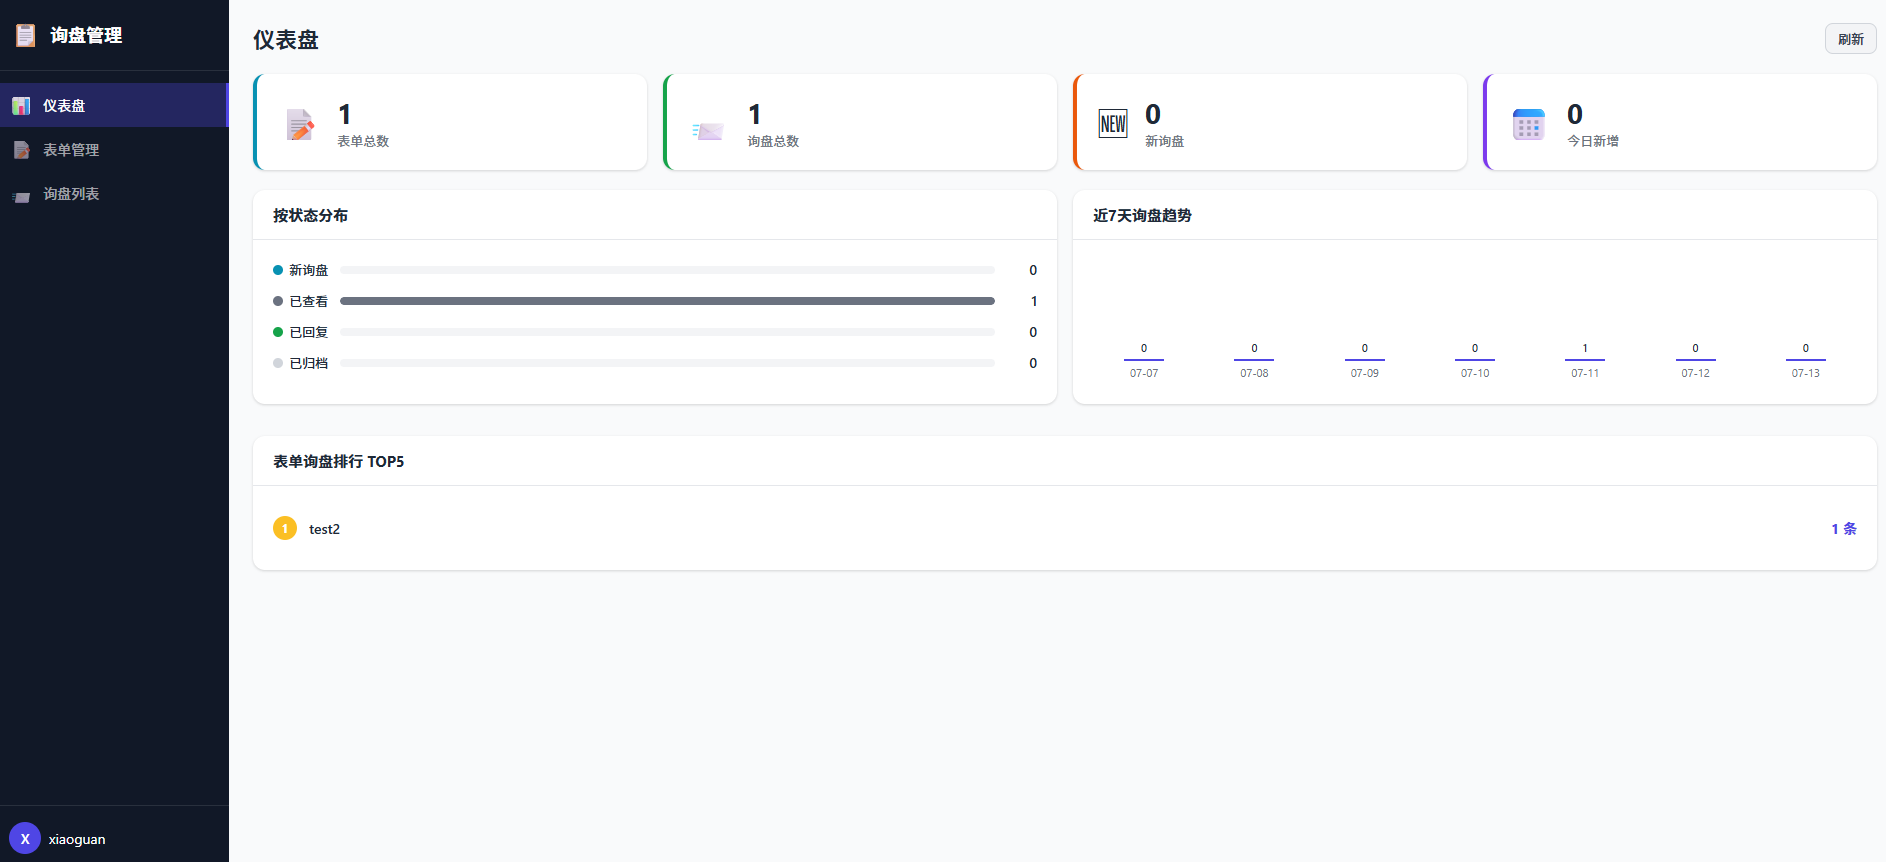The height and width of the screenshot is (862, 1886).
Task: Click the yellow rank 1 badge
Action: click(285, 528)
